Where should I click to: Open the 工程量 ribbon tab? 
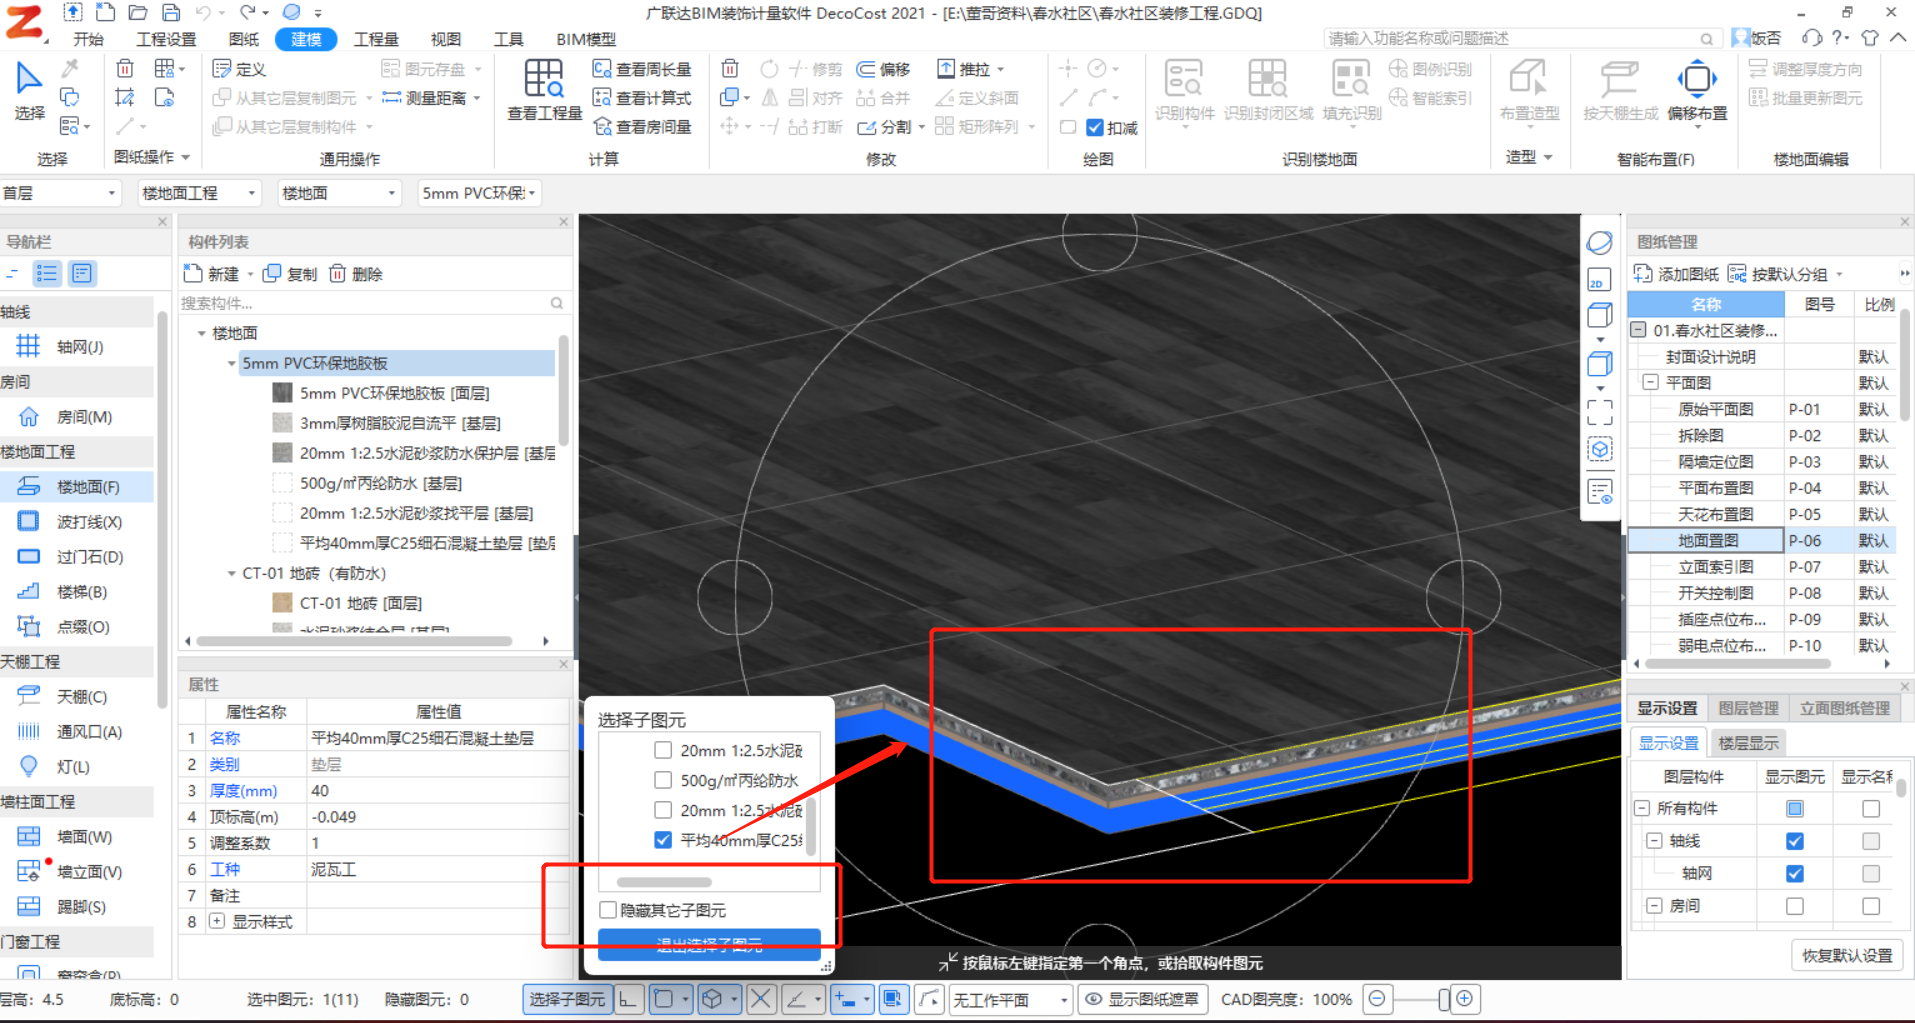[x=376, y=39]
